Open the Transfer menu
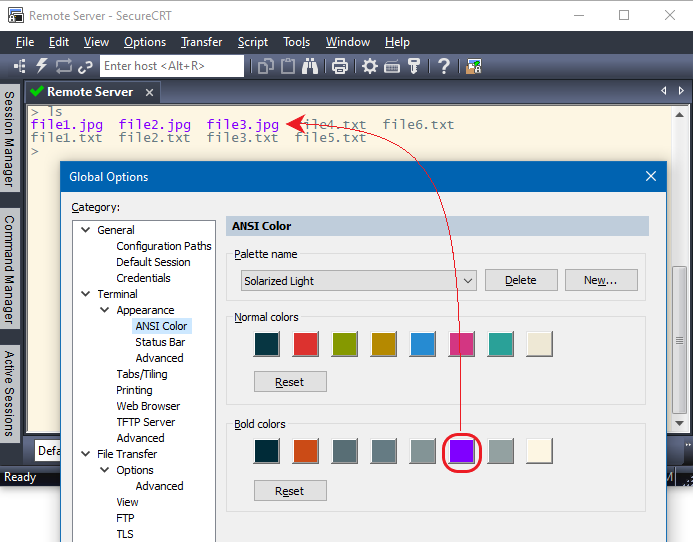Viewport: 693px width, 542px height. click(x=202, y=42)
